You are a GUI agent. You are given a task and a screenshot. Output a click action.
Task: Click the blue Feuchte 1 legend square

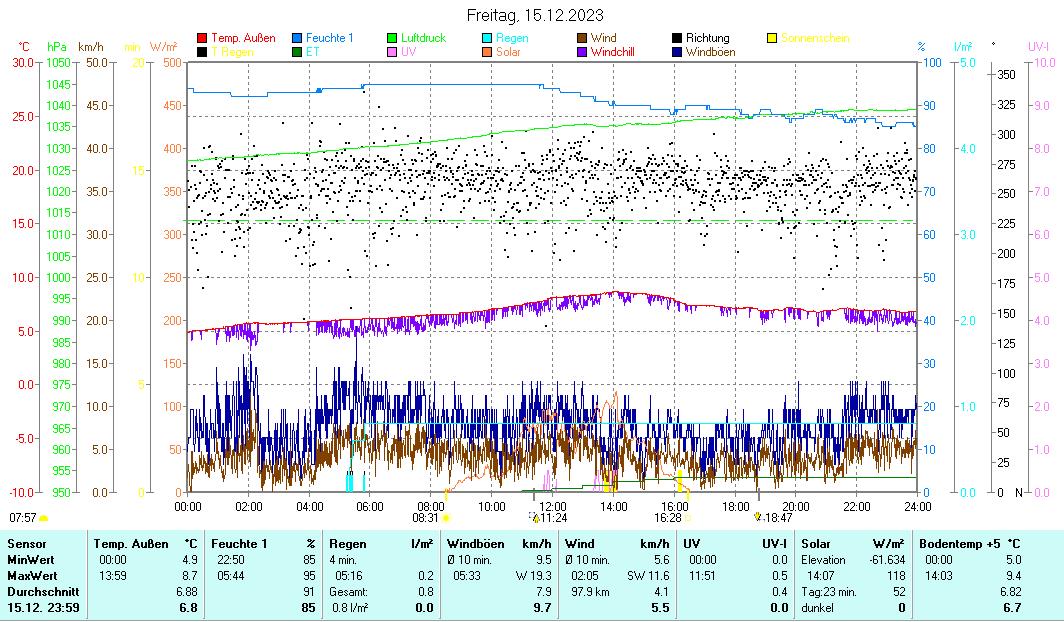click(297, 39)
